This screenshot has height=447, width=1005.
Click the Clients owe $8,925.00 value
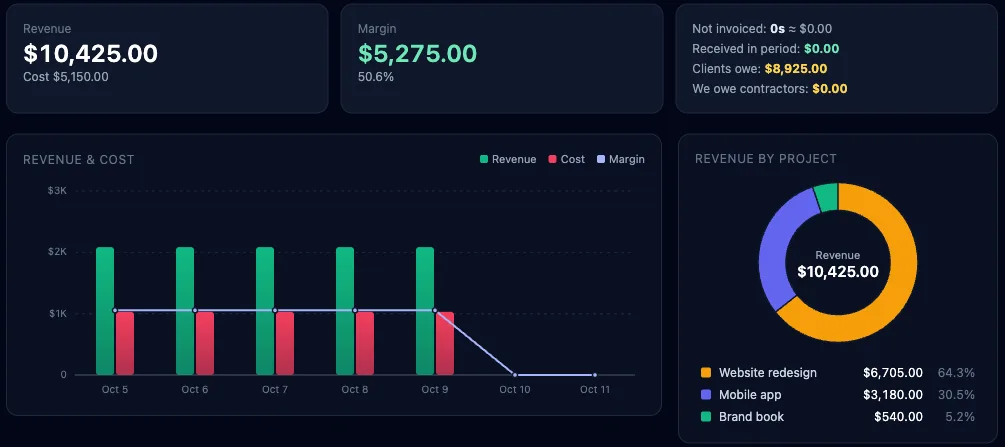click(796, 69)
